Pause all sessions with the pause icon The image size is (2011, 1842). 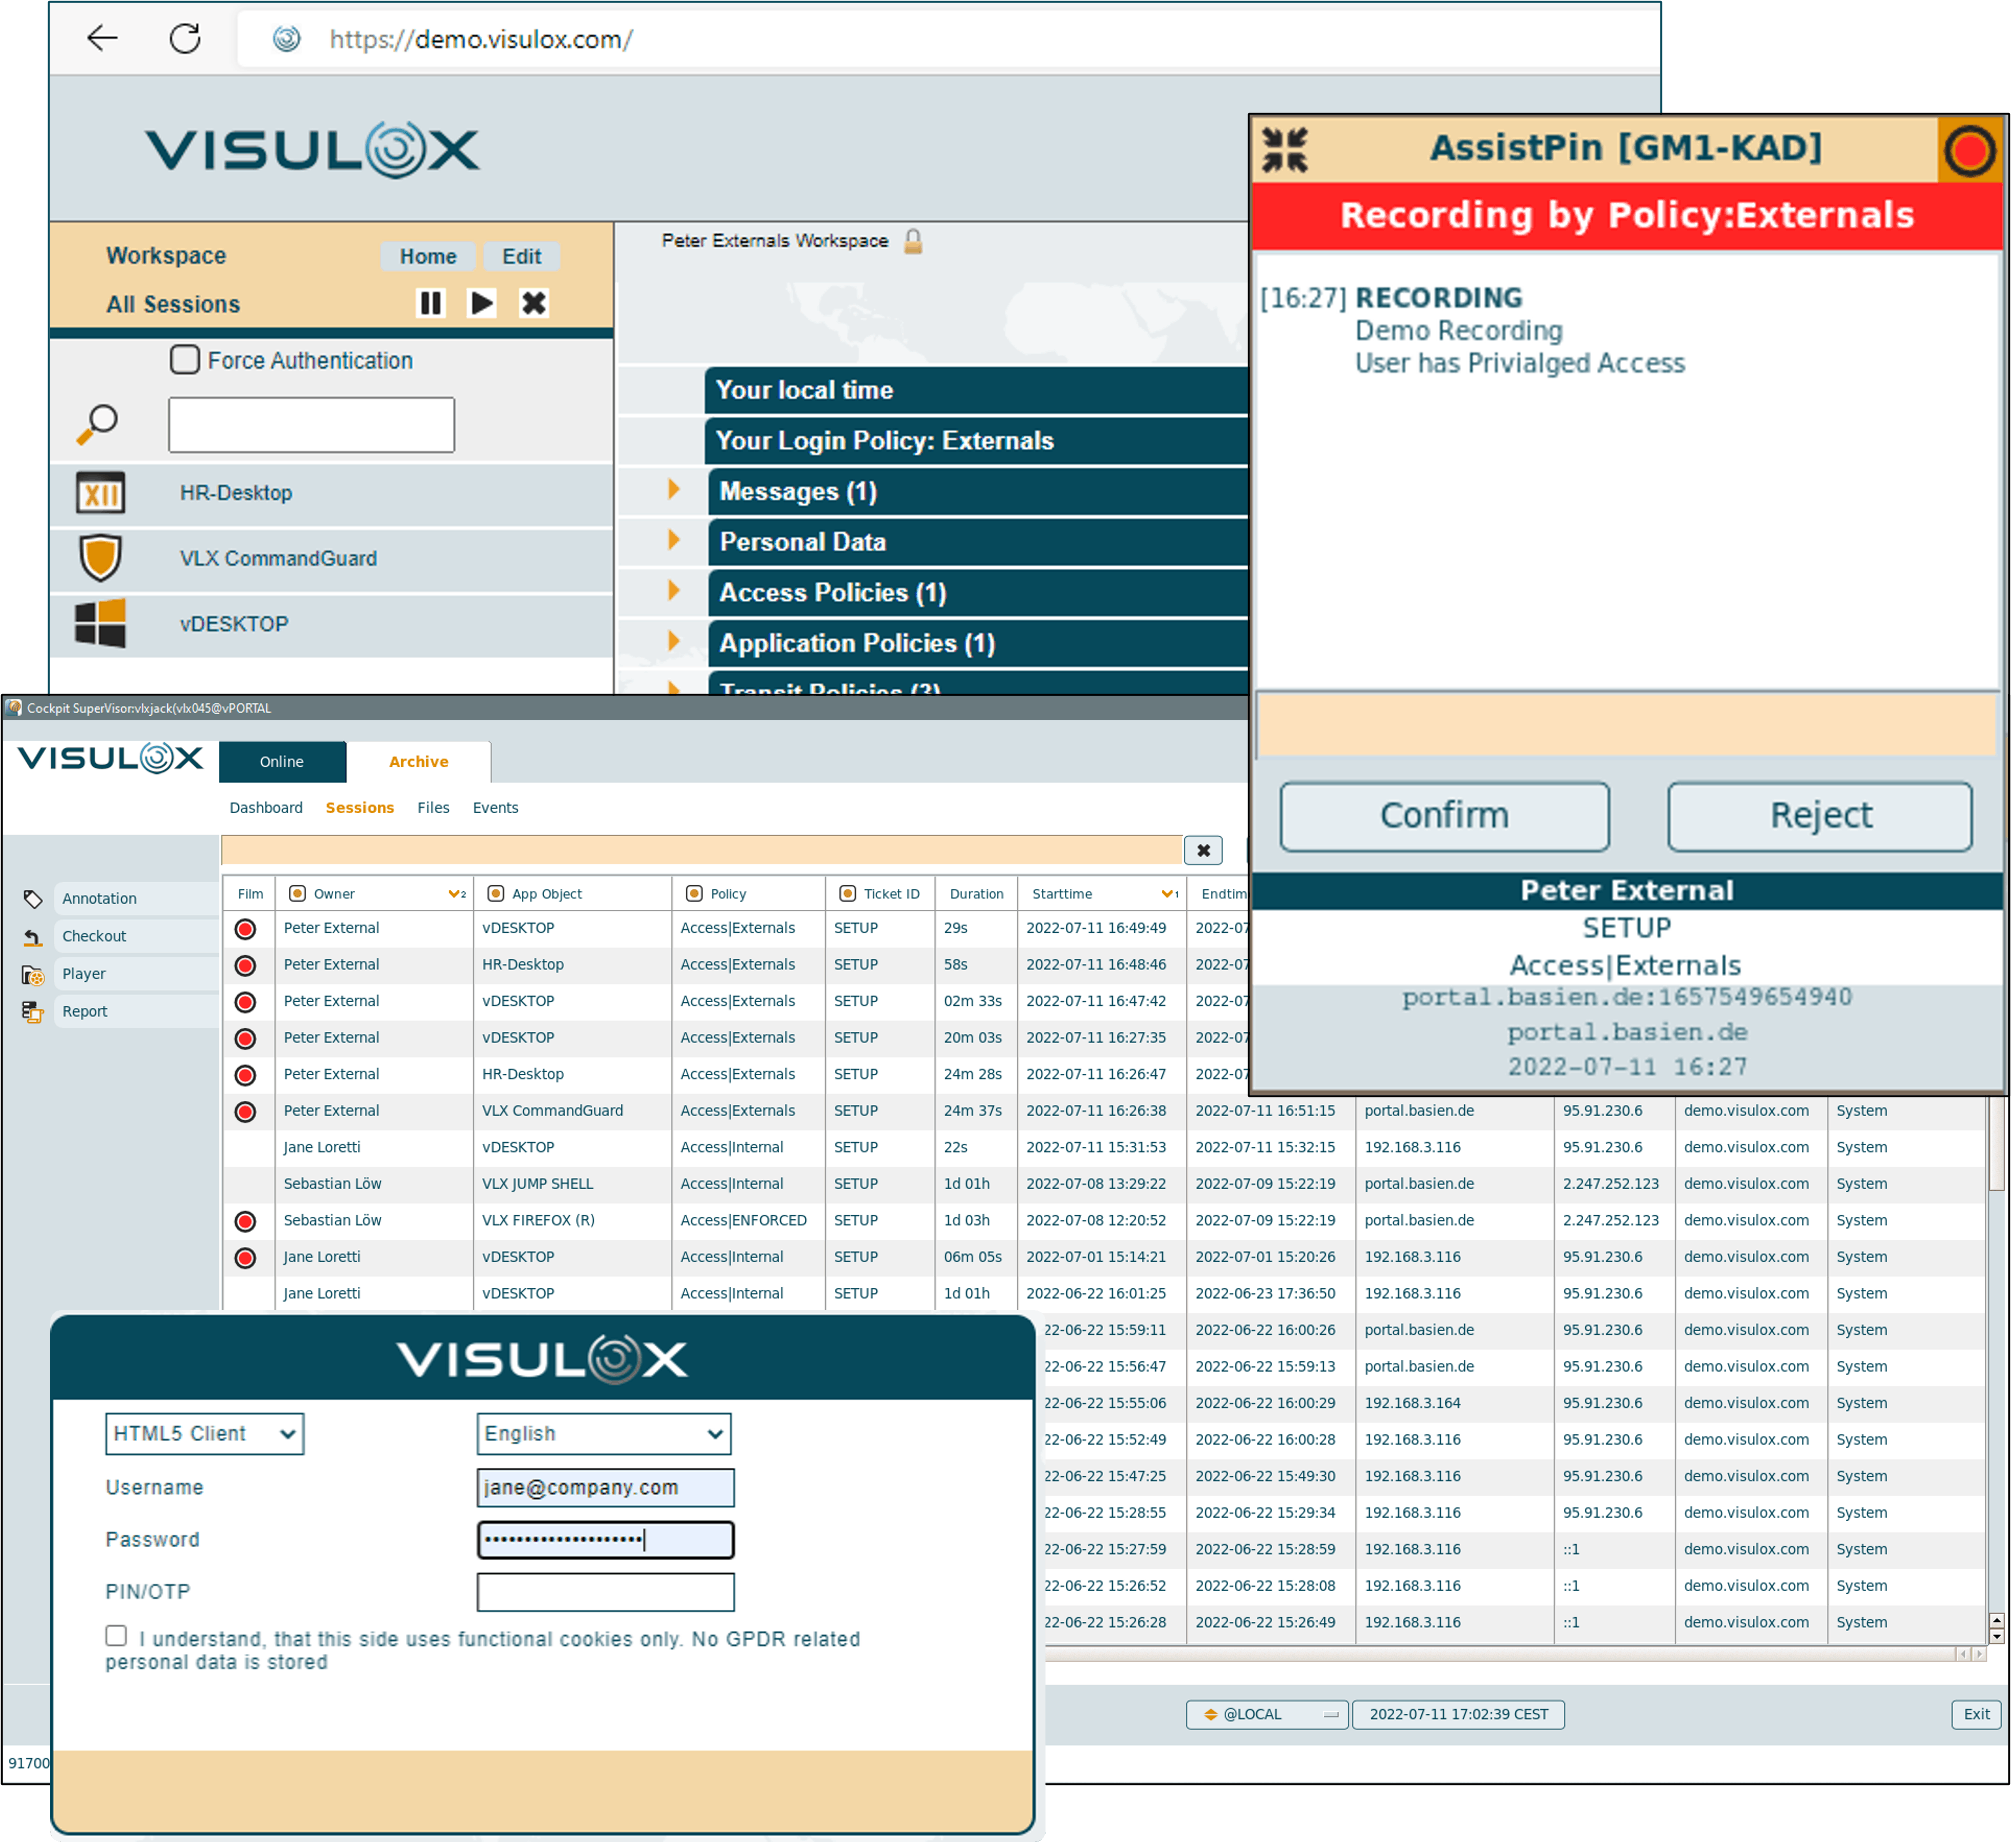(x=430, y=303)
